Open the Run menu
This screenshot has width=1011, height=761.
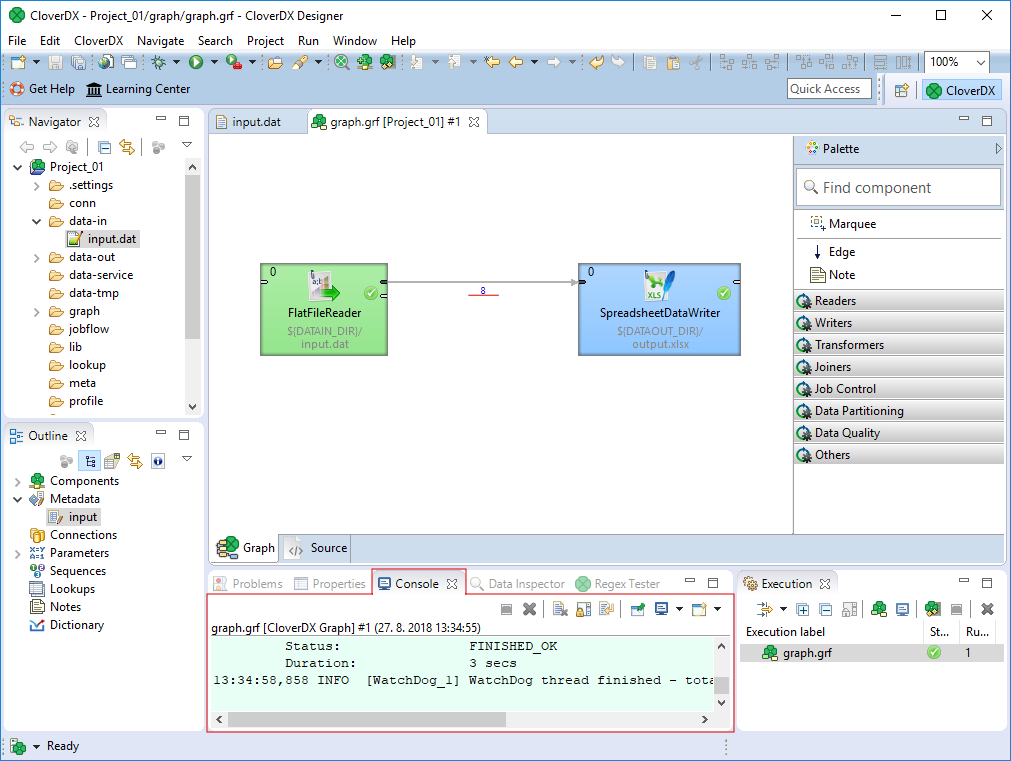[x=308, y=41]
